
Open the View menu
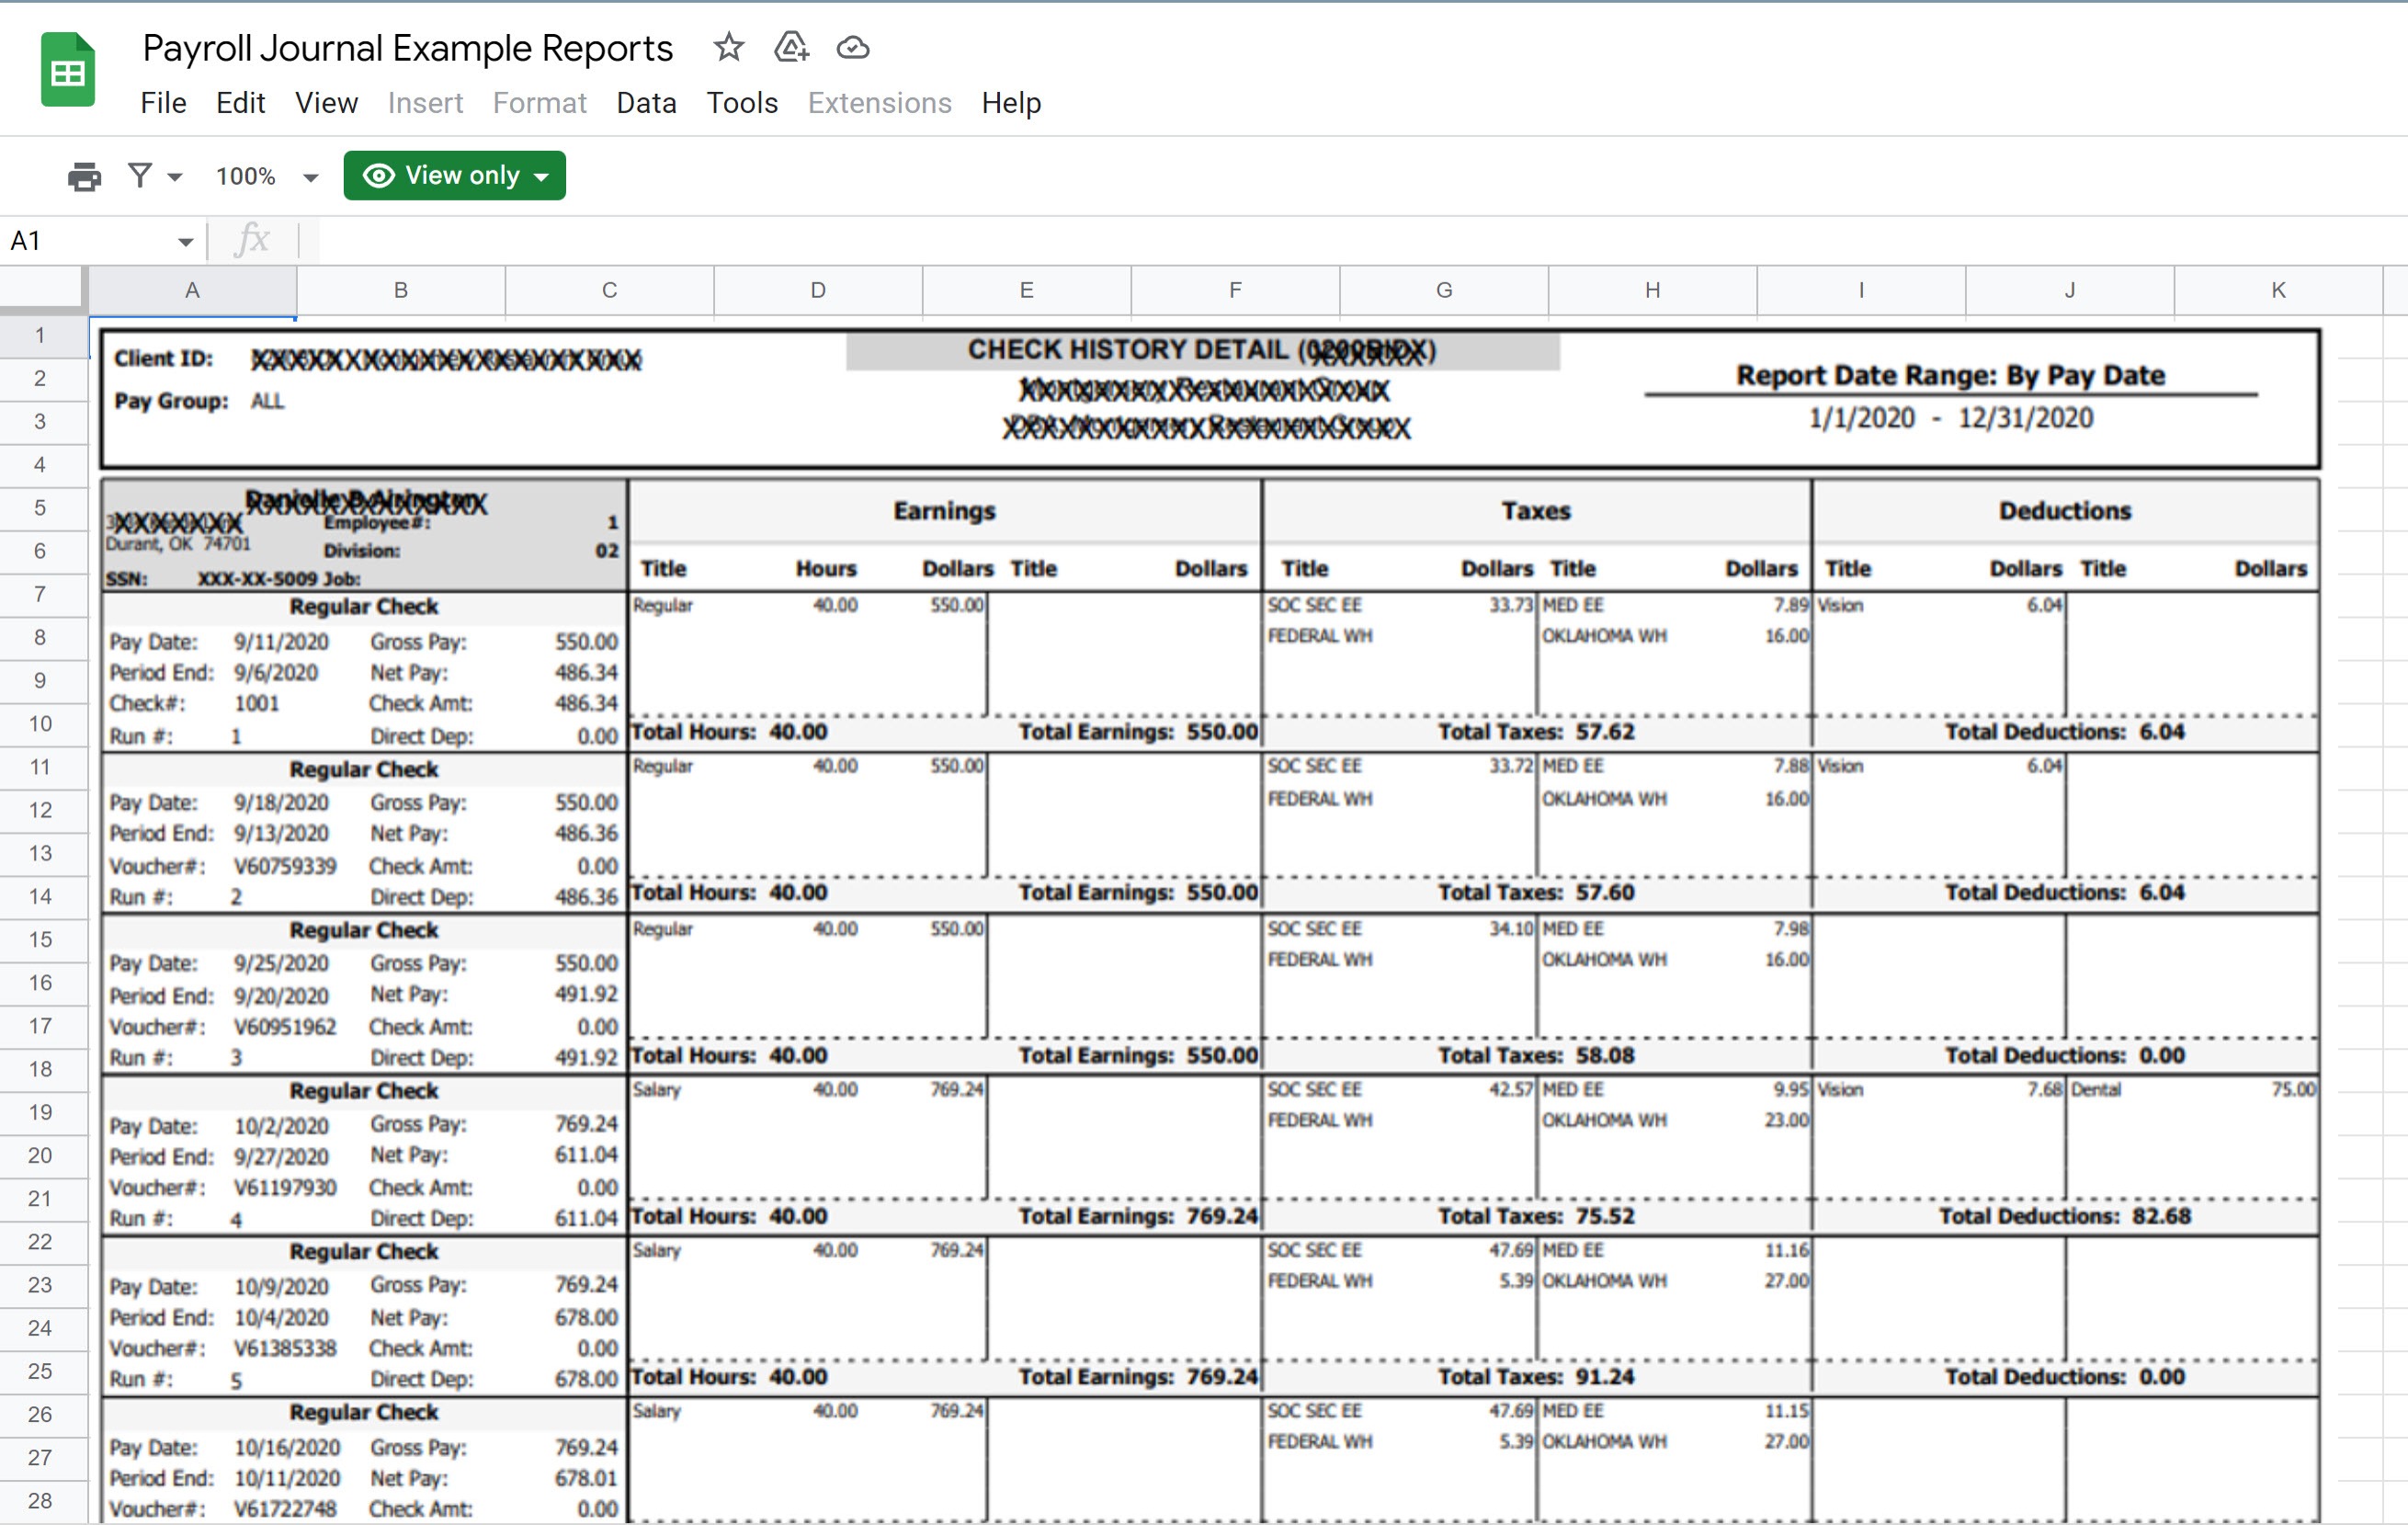point(326,103)
